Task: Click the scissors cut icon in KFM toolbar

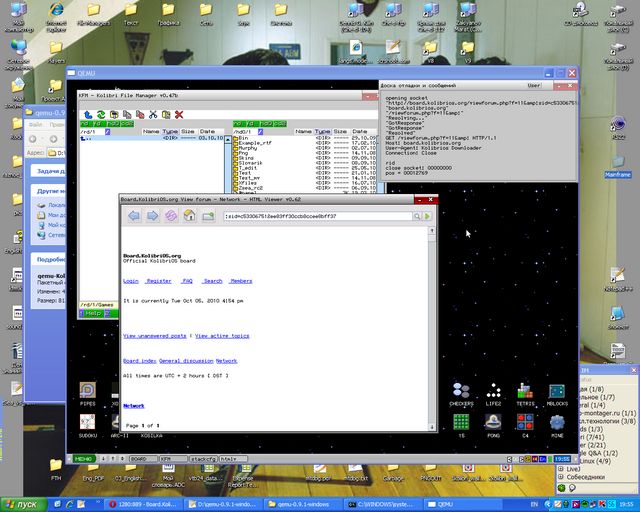Action: pos(153,115)
